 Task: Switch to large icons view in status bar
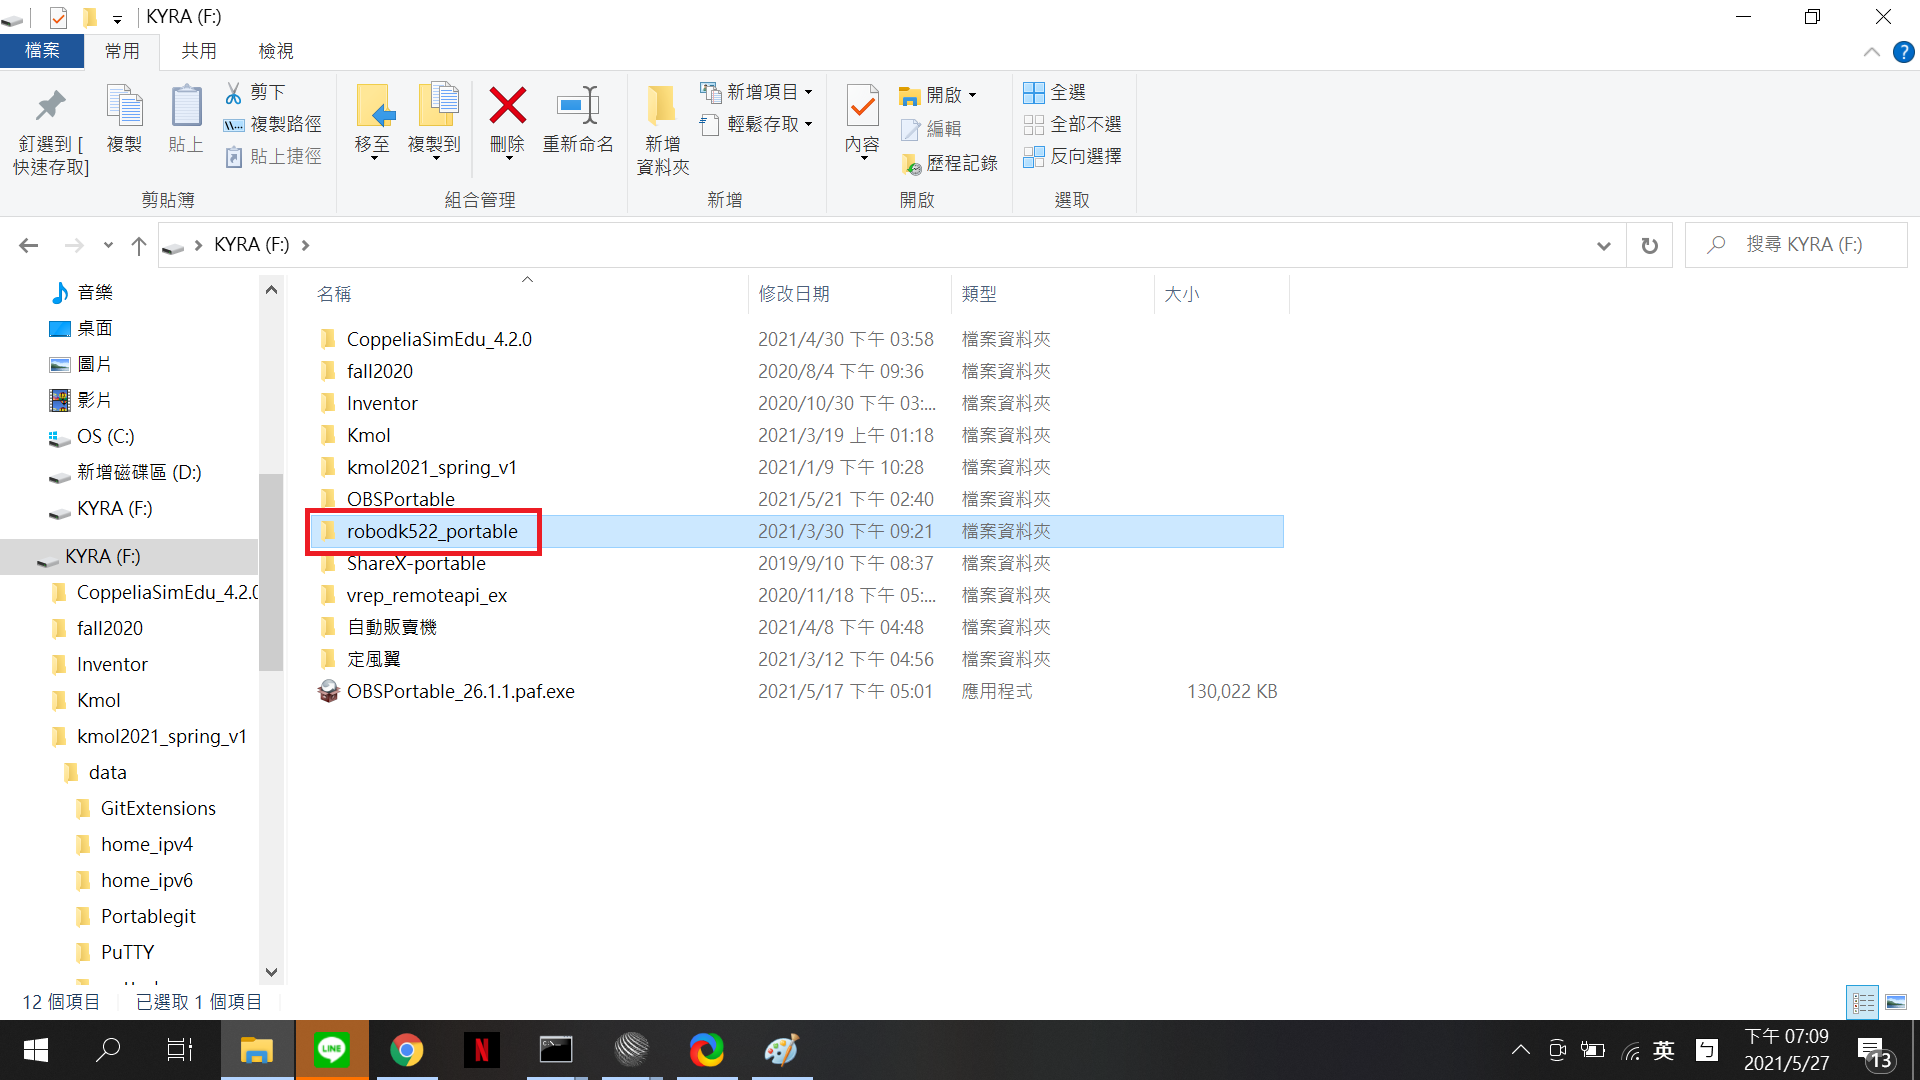pyautogui.click(x=1896, y=1002)
